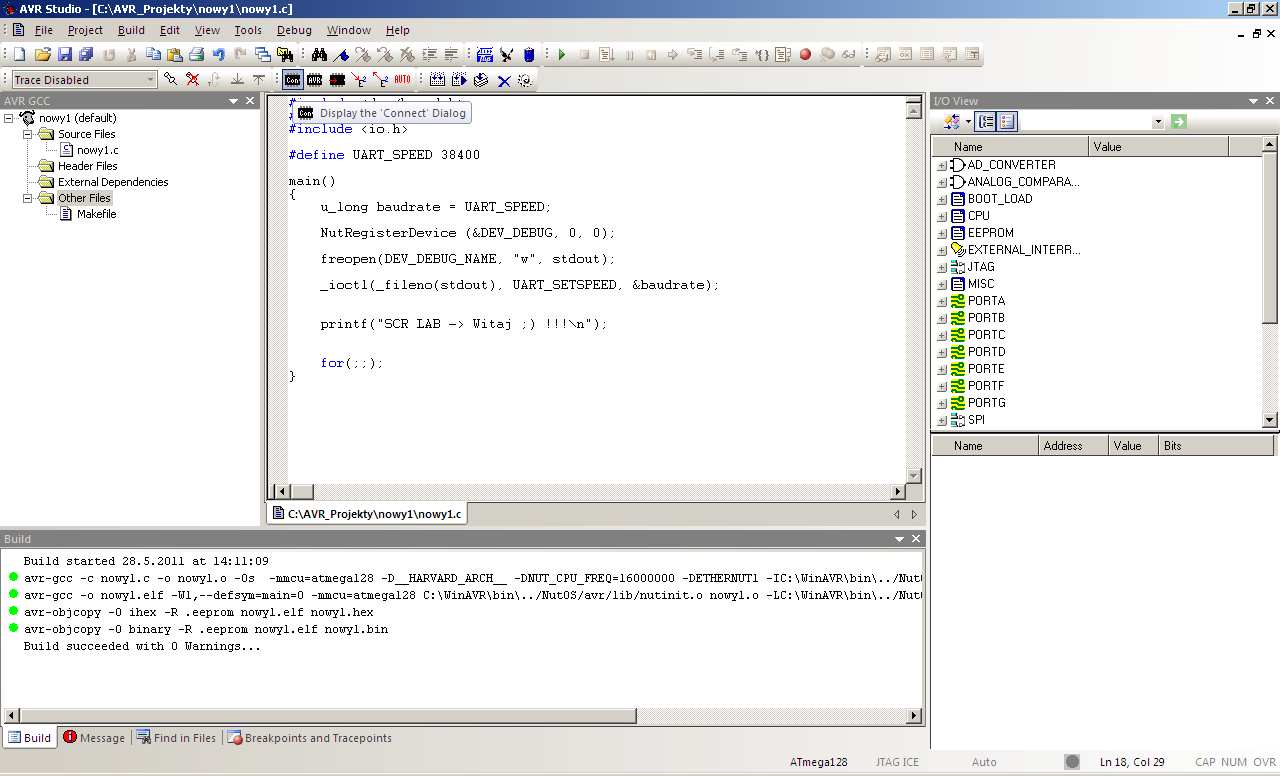Screen dimensions: 1280x776
Task: Close the AVR GCC panel
Action: tap(250, 101)
